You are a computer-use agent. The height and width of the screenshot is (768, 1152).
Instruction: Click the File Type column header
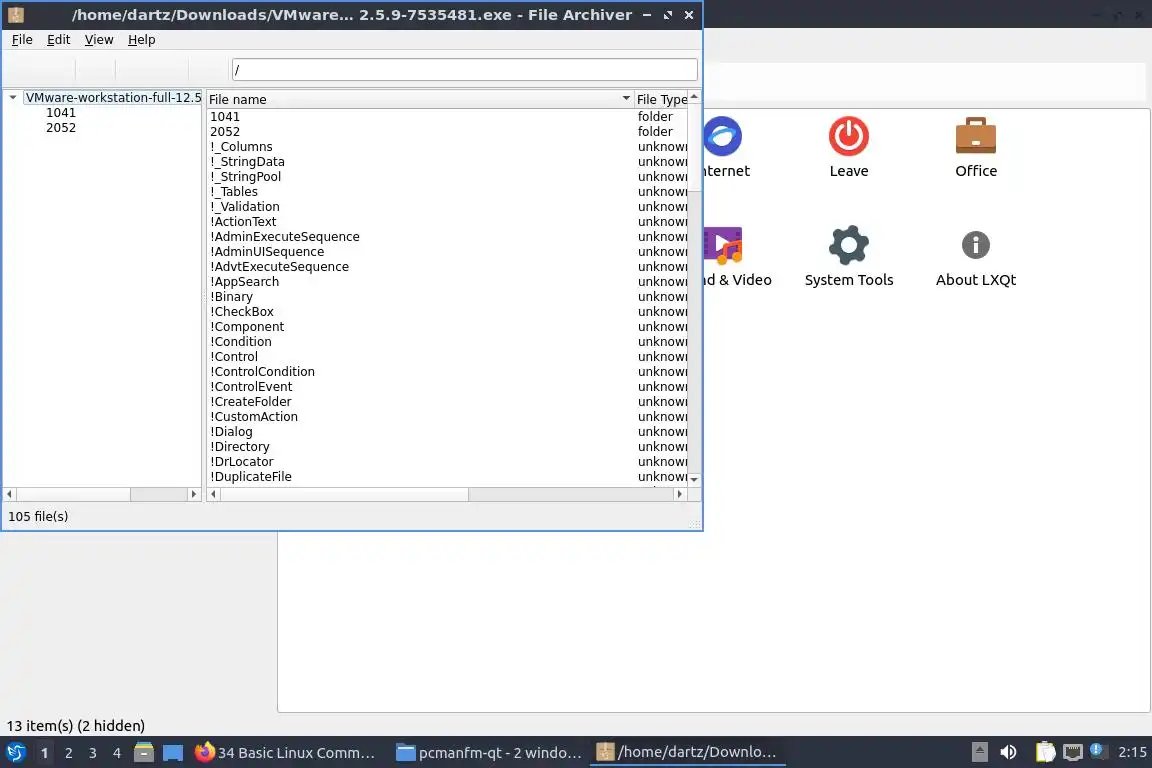tap(660, 99)
